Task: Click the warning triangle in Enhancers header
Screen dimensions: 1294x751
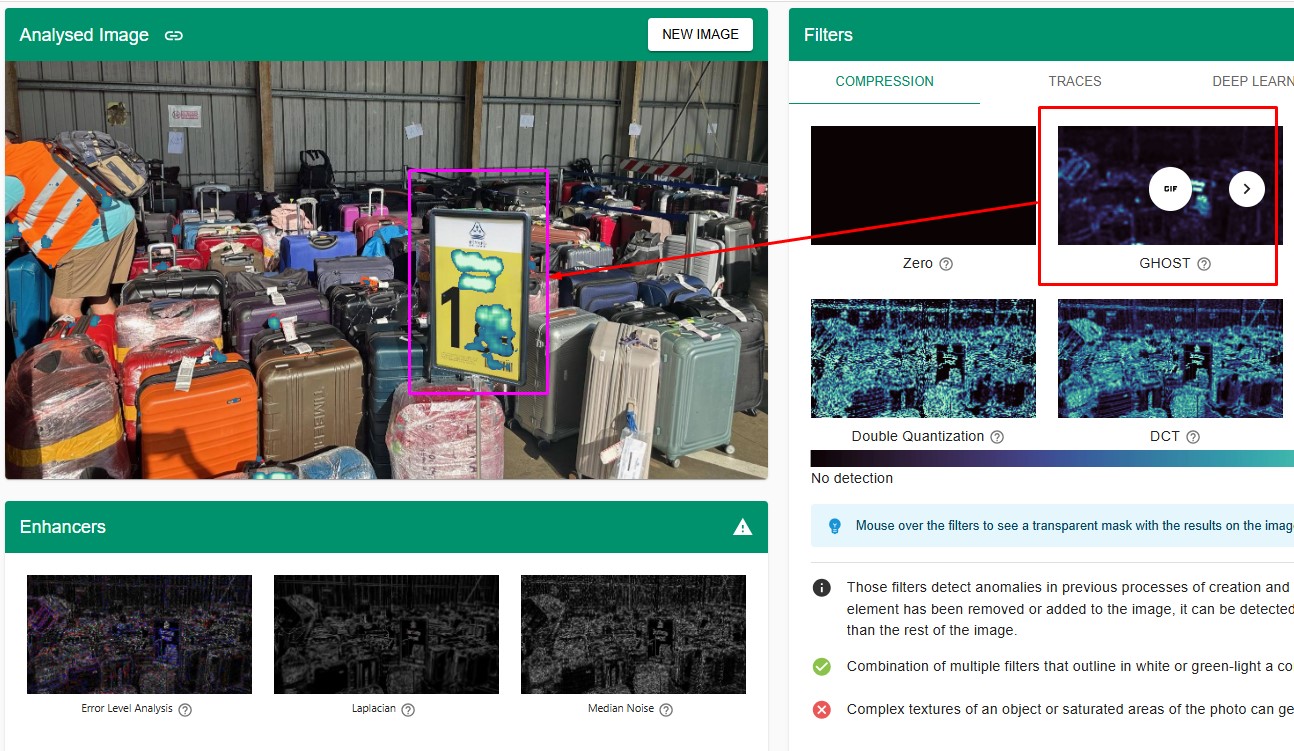Action: click(742, 527)
